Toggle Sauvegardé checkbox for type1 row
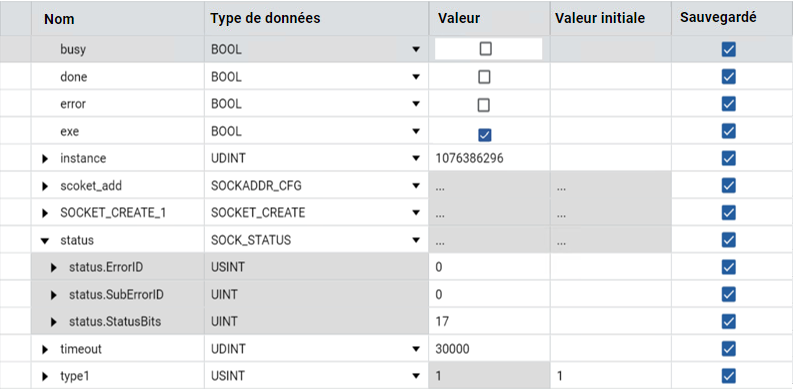The width and height of the screenshot is (794, 389). (x=729, y=376)
